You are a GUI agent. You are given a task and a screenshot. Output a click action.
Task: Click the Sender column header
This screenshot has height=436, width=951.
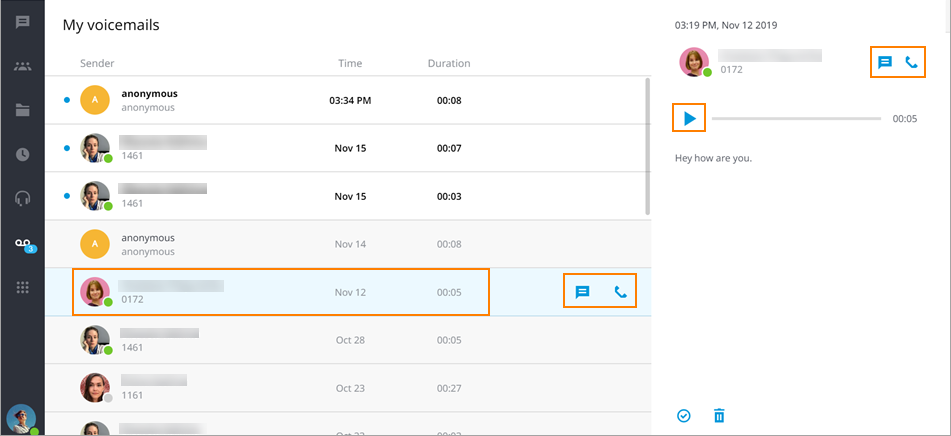(97, 63)
